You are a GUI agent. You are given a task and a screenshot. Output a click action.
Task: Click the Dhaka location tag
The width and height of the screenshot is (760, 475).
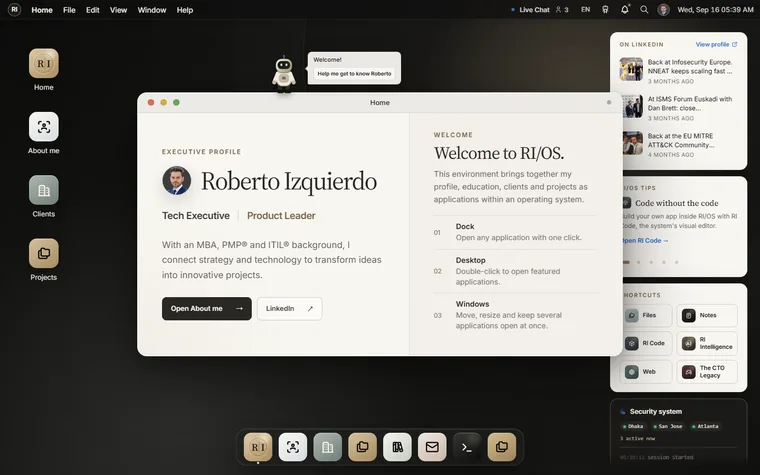tap(633, 427)
